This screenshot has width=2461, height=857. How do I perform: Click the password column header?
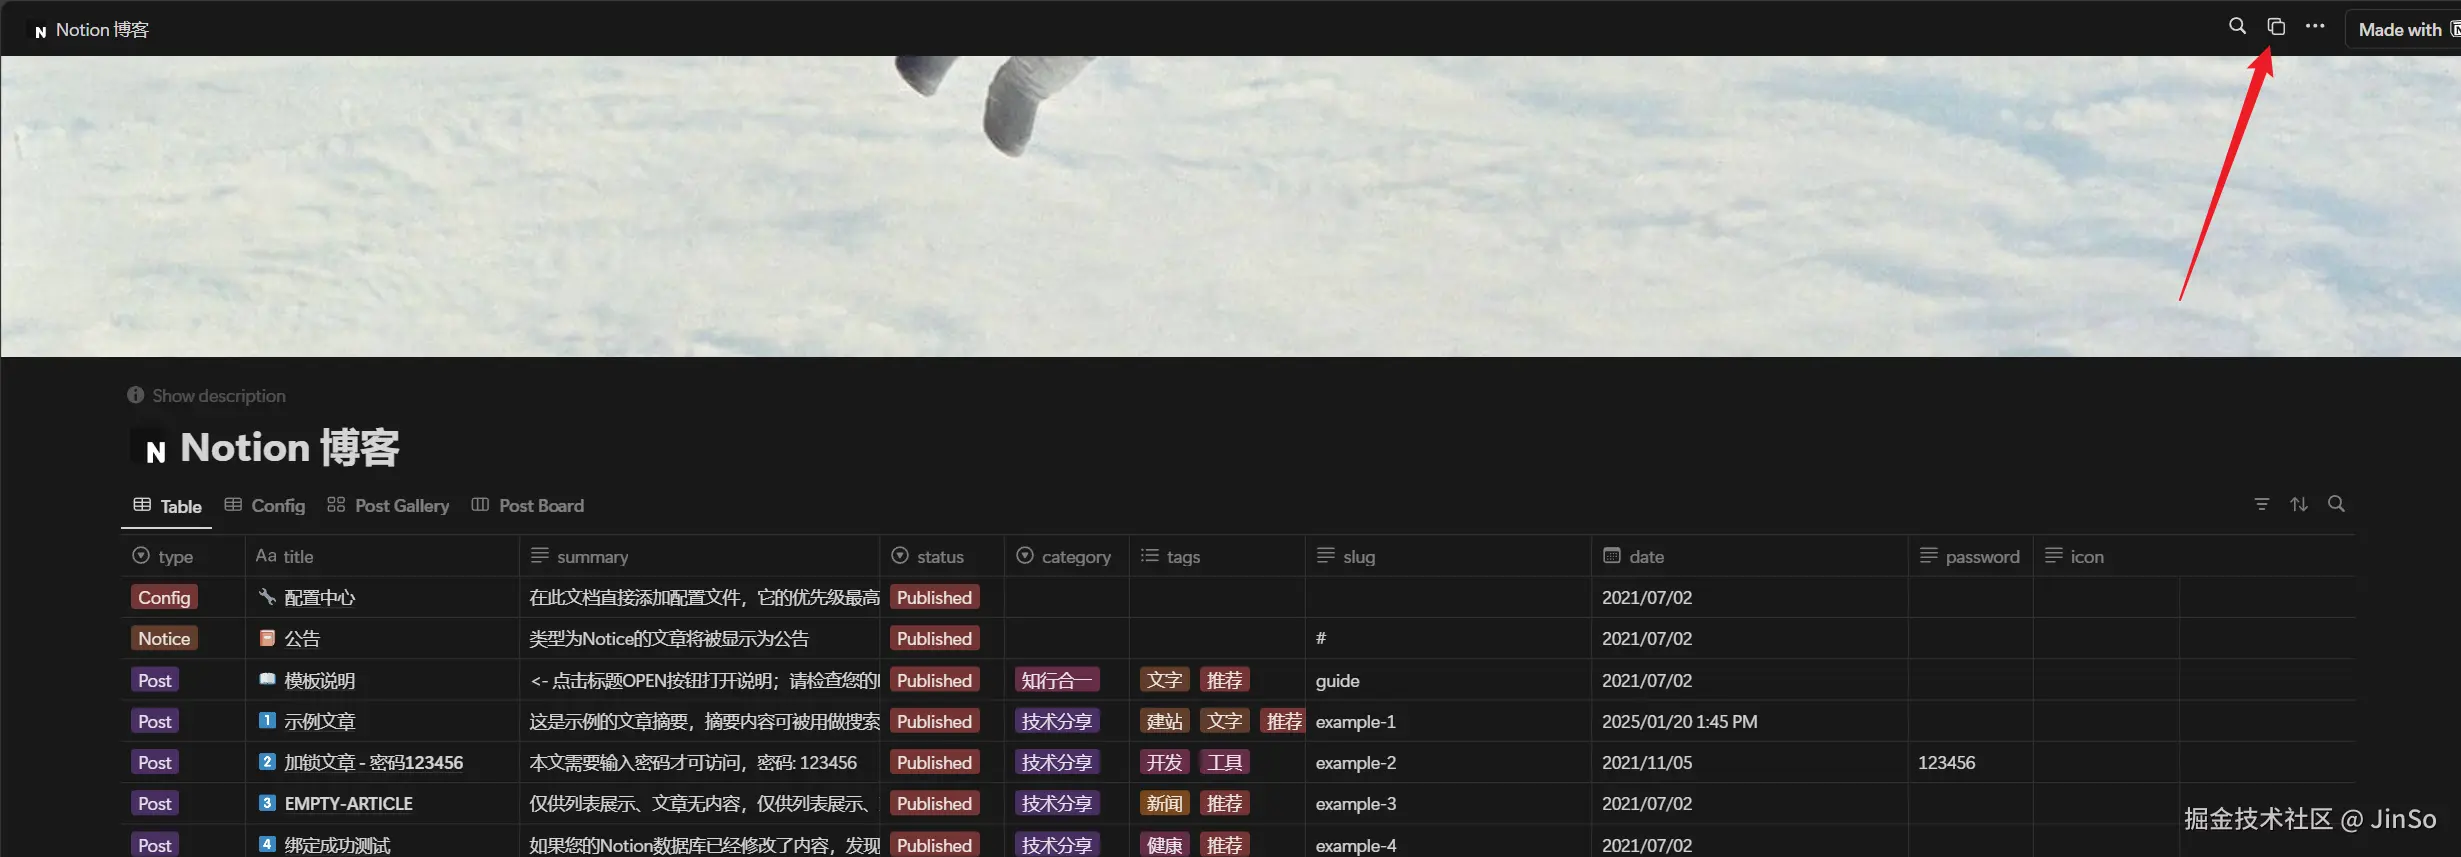1971,556
